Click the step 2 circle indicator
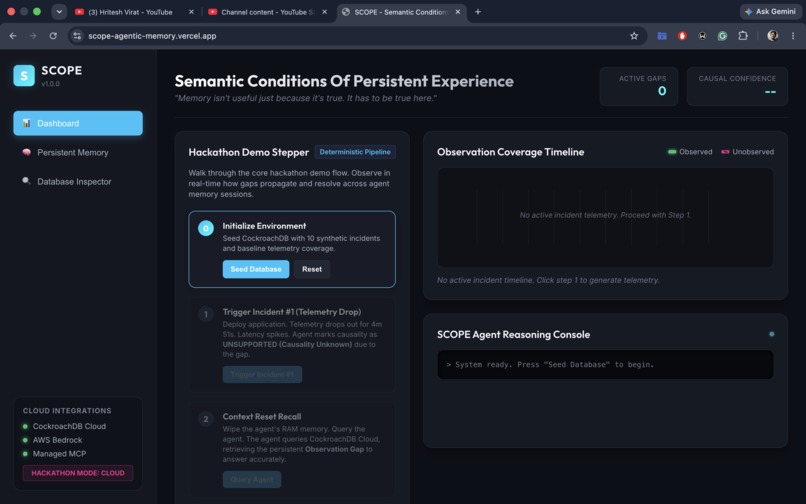 point(206,419)
